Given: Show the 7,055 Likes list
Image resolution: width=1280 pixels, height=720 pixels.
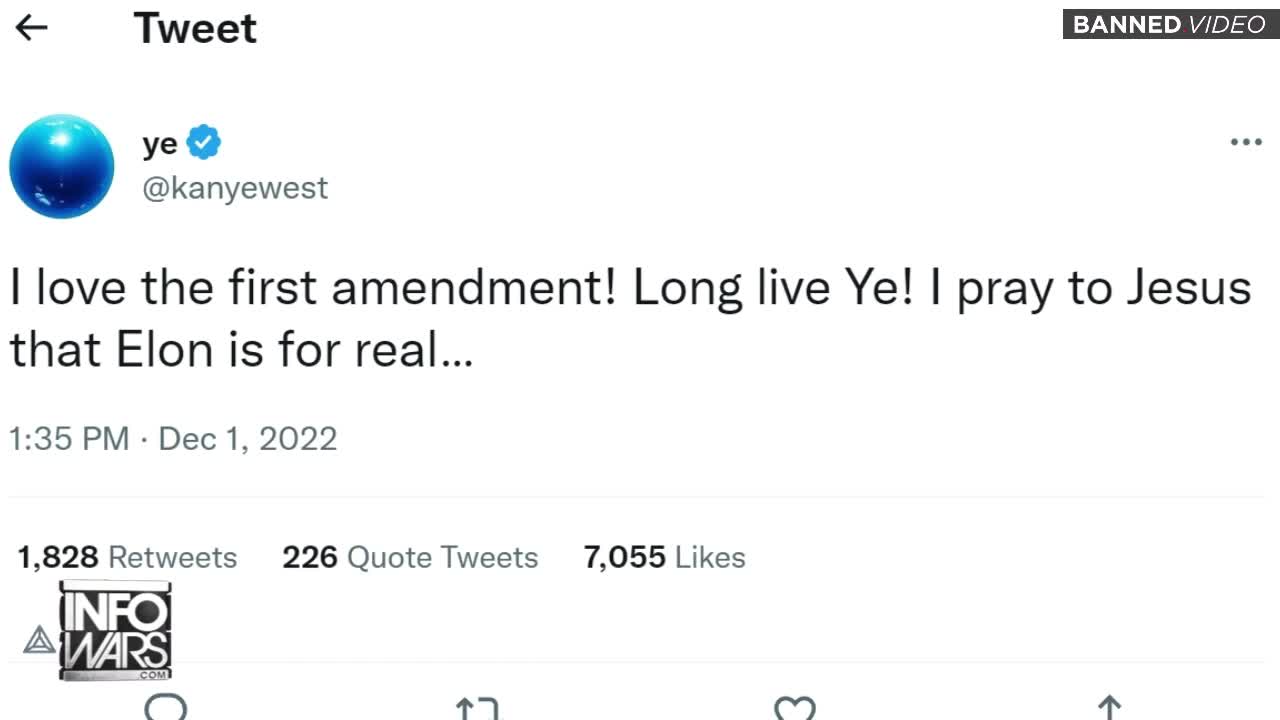Looking at the screenshot, I should [x=664, y=557].
